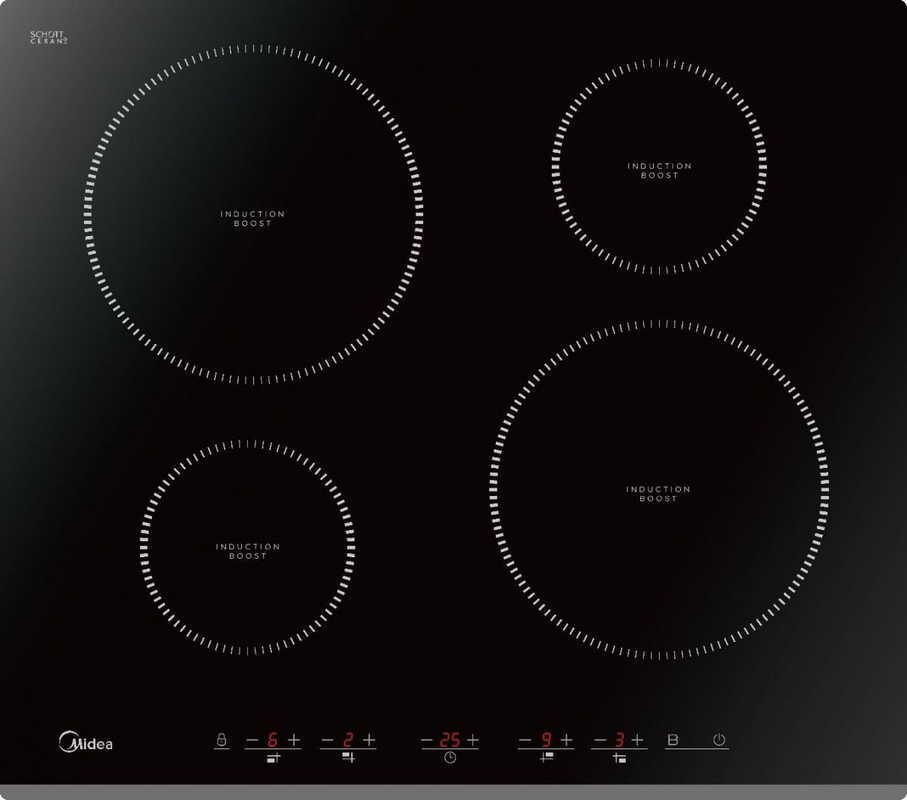Raise power on zone showing 3
The height and width of the screenshot is (800, 907).
pyautogui.click(x=638, y=740)
